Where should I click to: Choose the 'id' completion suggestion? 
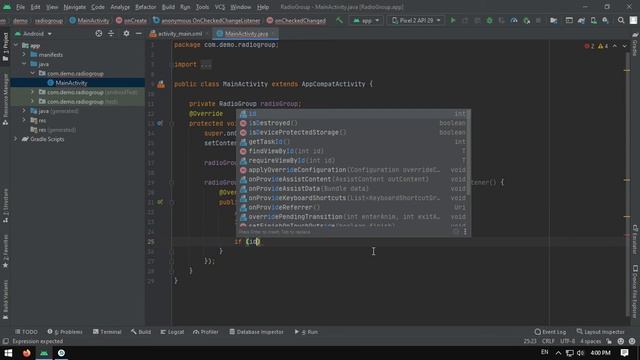[353, 113]
